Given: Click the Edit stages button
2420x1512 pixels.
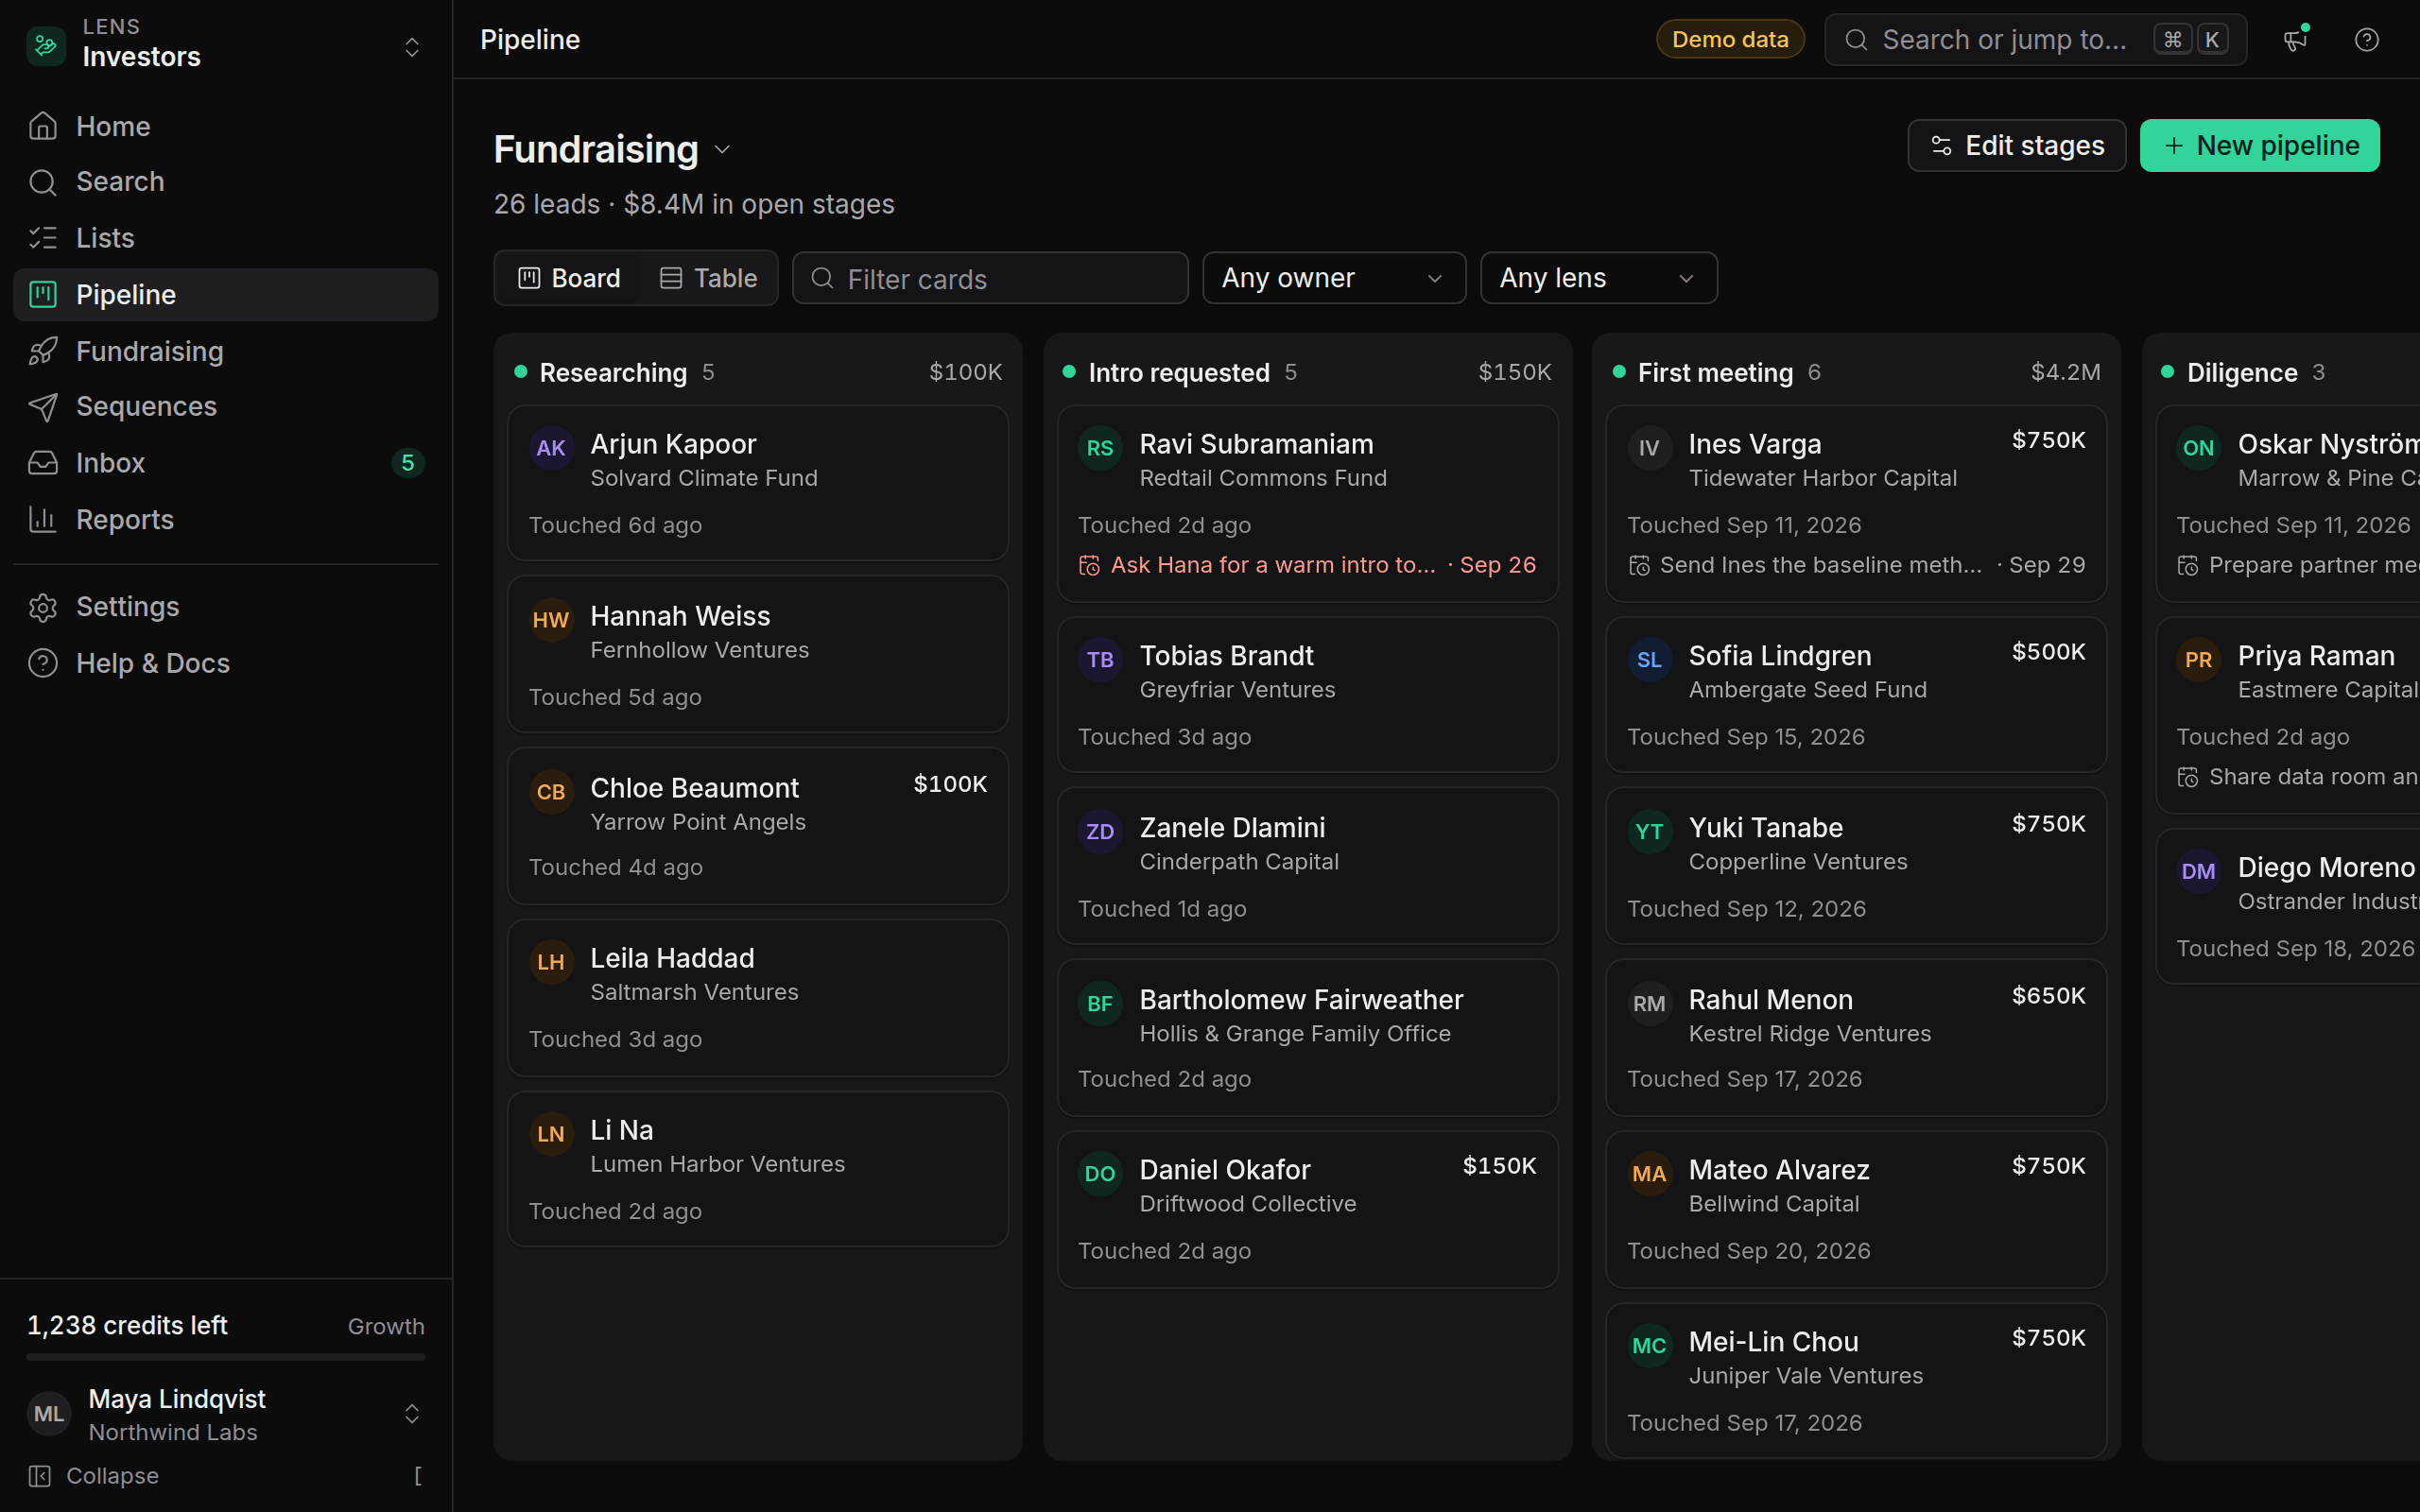Looking at the screenshot, I should pos(2016,146).
